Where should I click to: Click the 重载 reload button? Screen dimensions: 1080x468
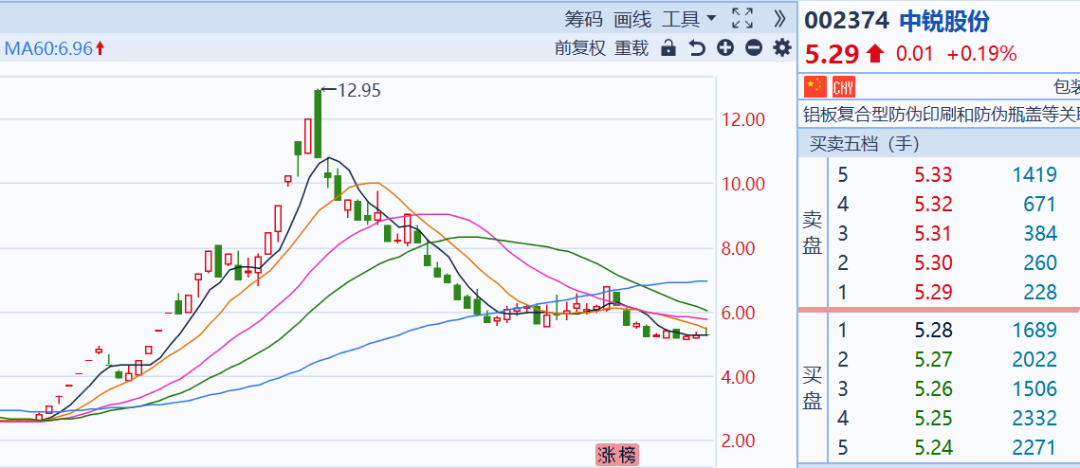pyautogui.click(x=632, y=48)
